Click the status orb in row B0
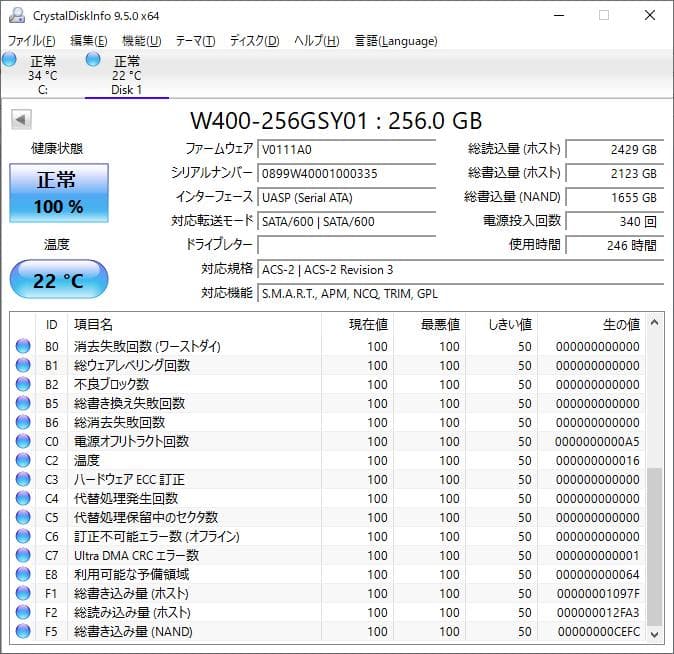This screenshot has width=674, height=654. (23, 346)
